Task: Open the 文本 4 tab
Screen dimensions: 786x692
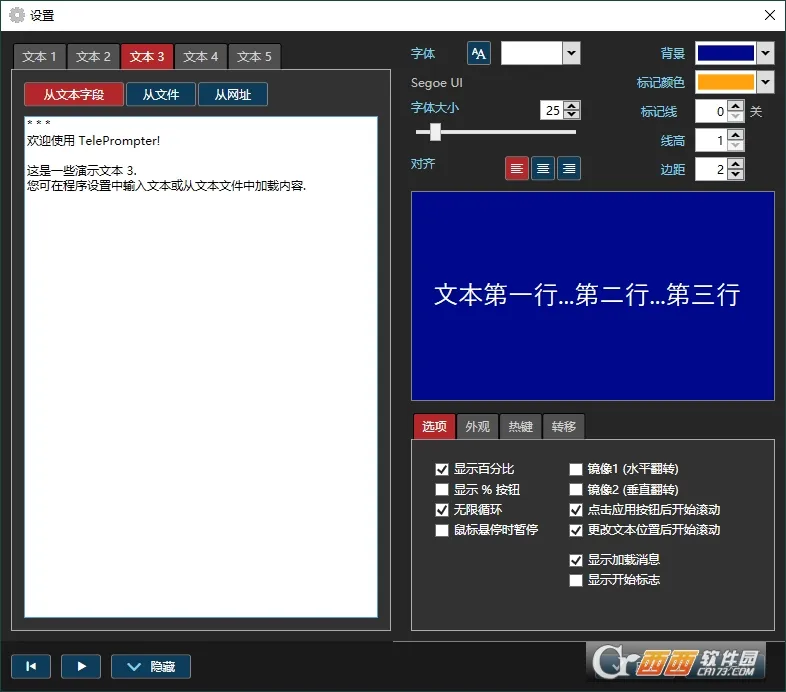Action: 201,57
